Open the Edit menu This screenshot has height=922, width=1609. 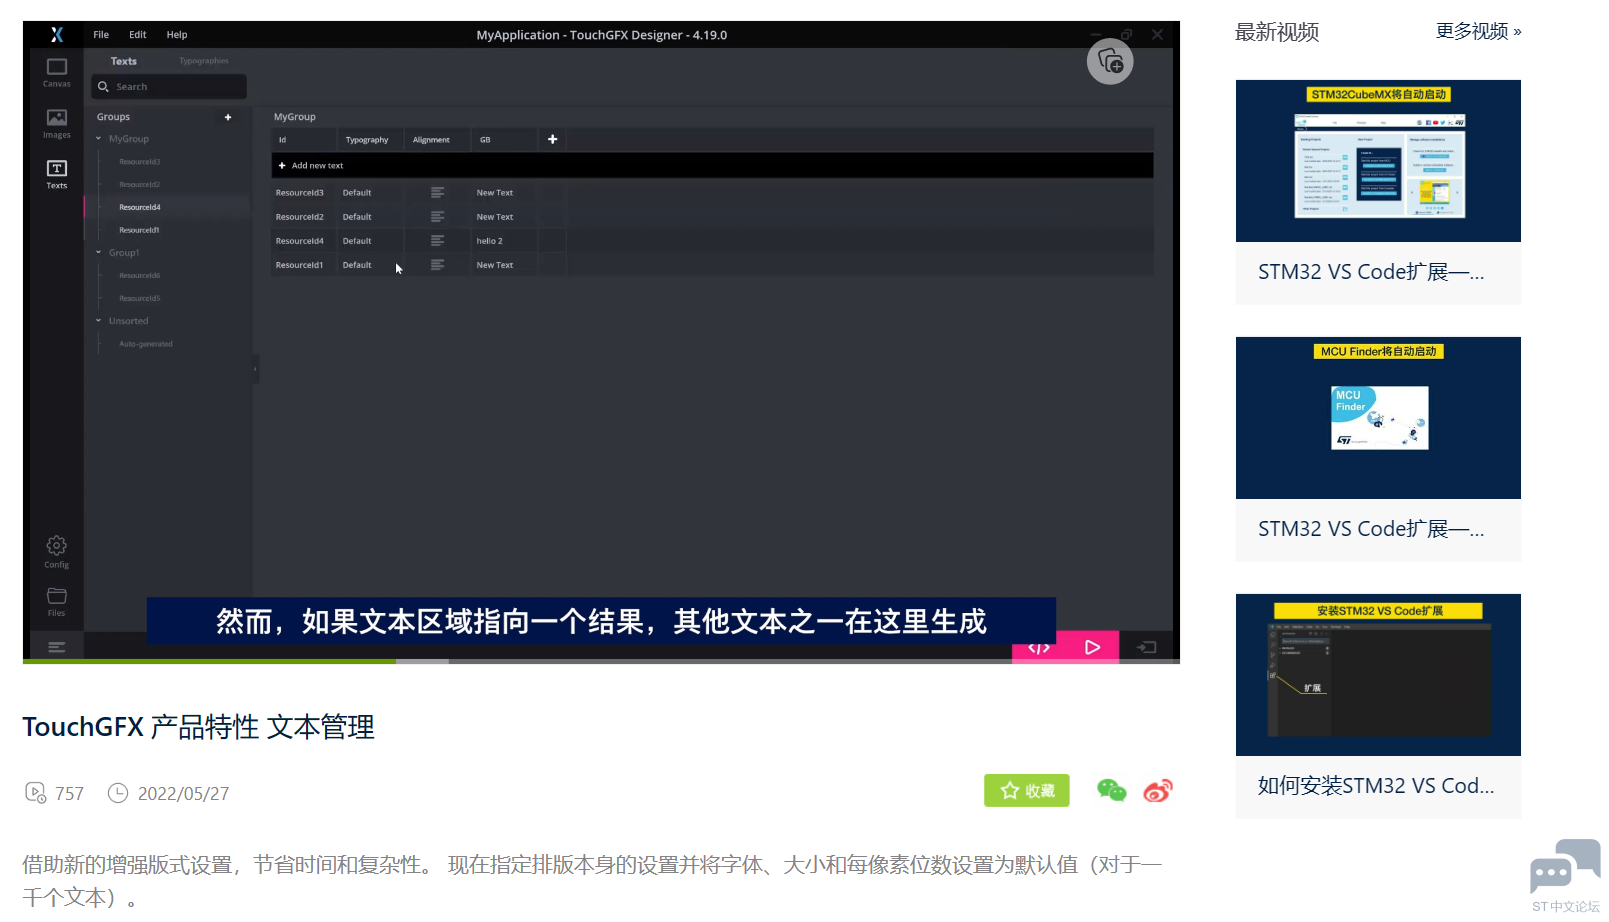point(138,35)
